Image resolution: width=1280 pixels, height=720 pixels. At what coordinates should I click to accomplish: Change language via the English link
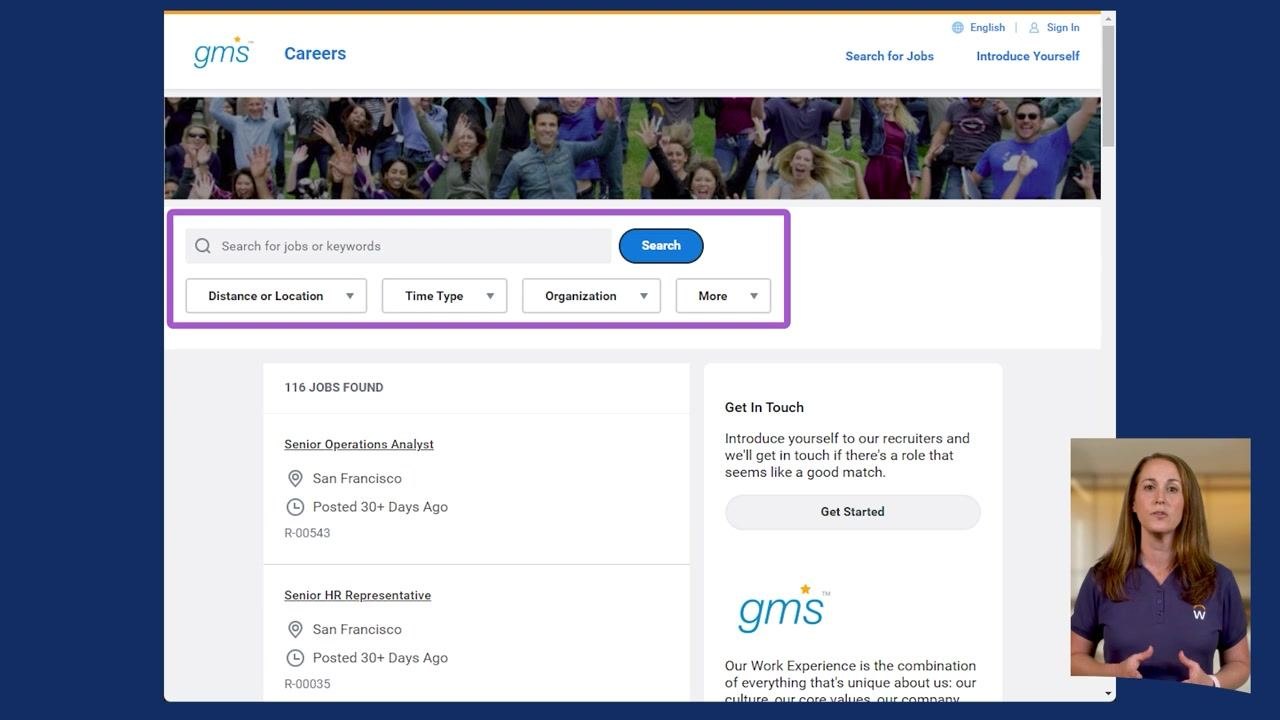(x=987, y=28)
